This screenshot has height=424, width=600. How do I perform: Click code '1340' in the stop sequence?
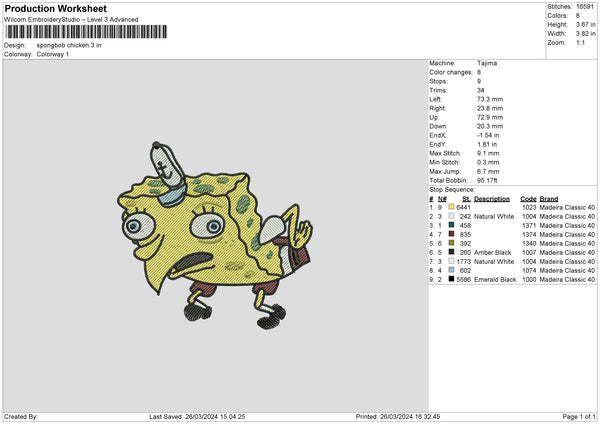pos(529,243)
